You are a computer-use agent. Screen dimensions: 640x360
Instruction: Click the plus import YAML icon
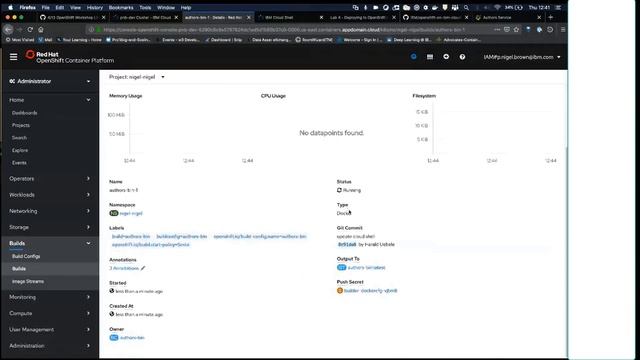[446, 57]
